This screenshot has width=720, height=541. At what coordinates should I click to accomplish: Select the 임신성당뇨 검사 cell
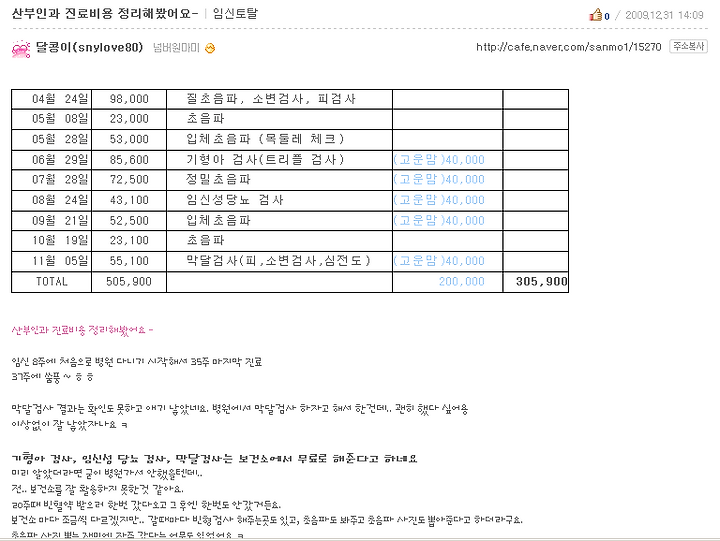point(279,200)
